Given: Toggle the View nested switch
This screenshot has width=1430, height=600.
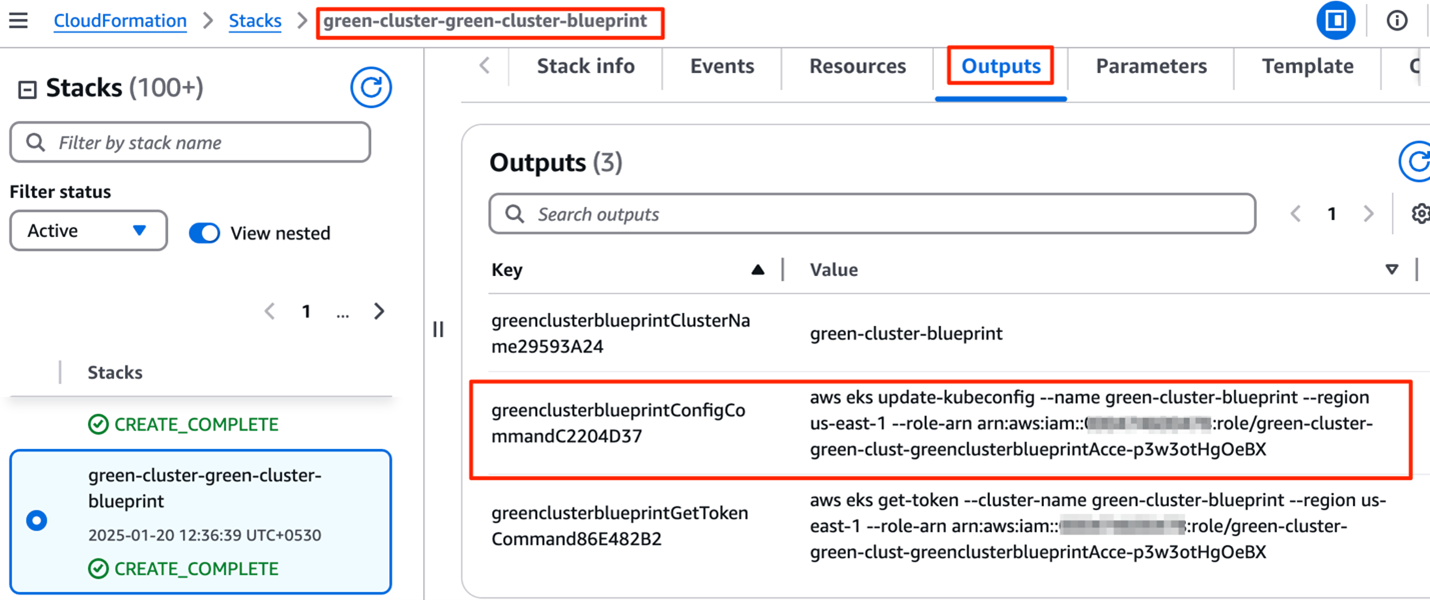Looking at the screenshot, I should (x=204, y=233).
